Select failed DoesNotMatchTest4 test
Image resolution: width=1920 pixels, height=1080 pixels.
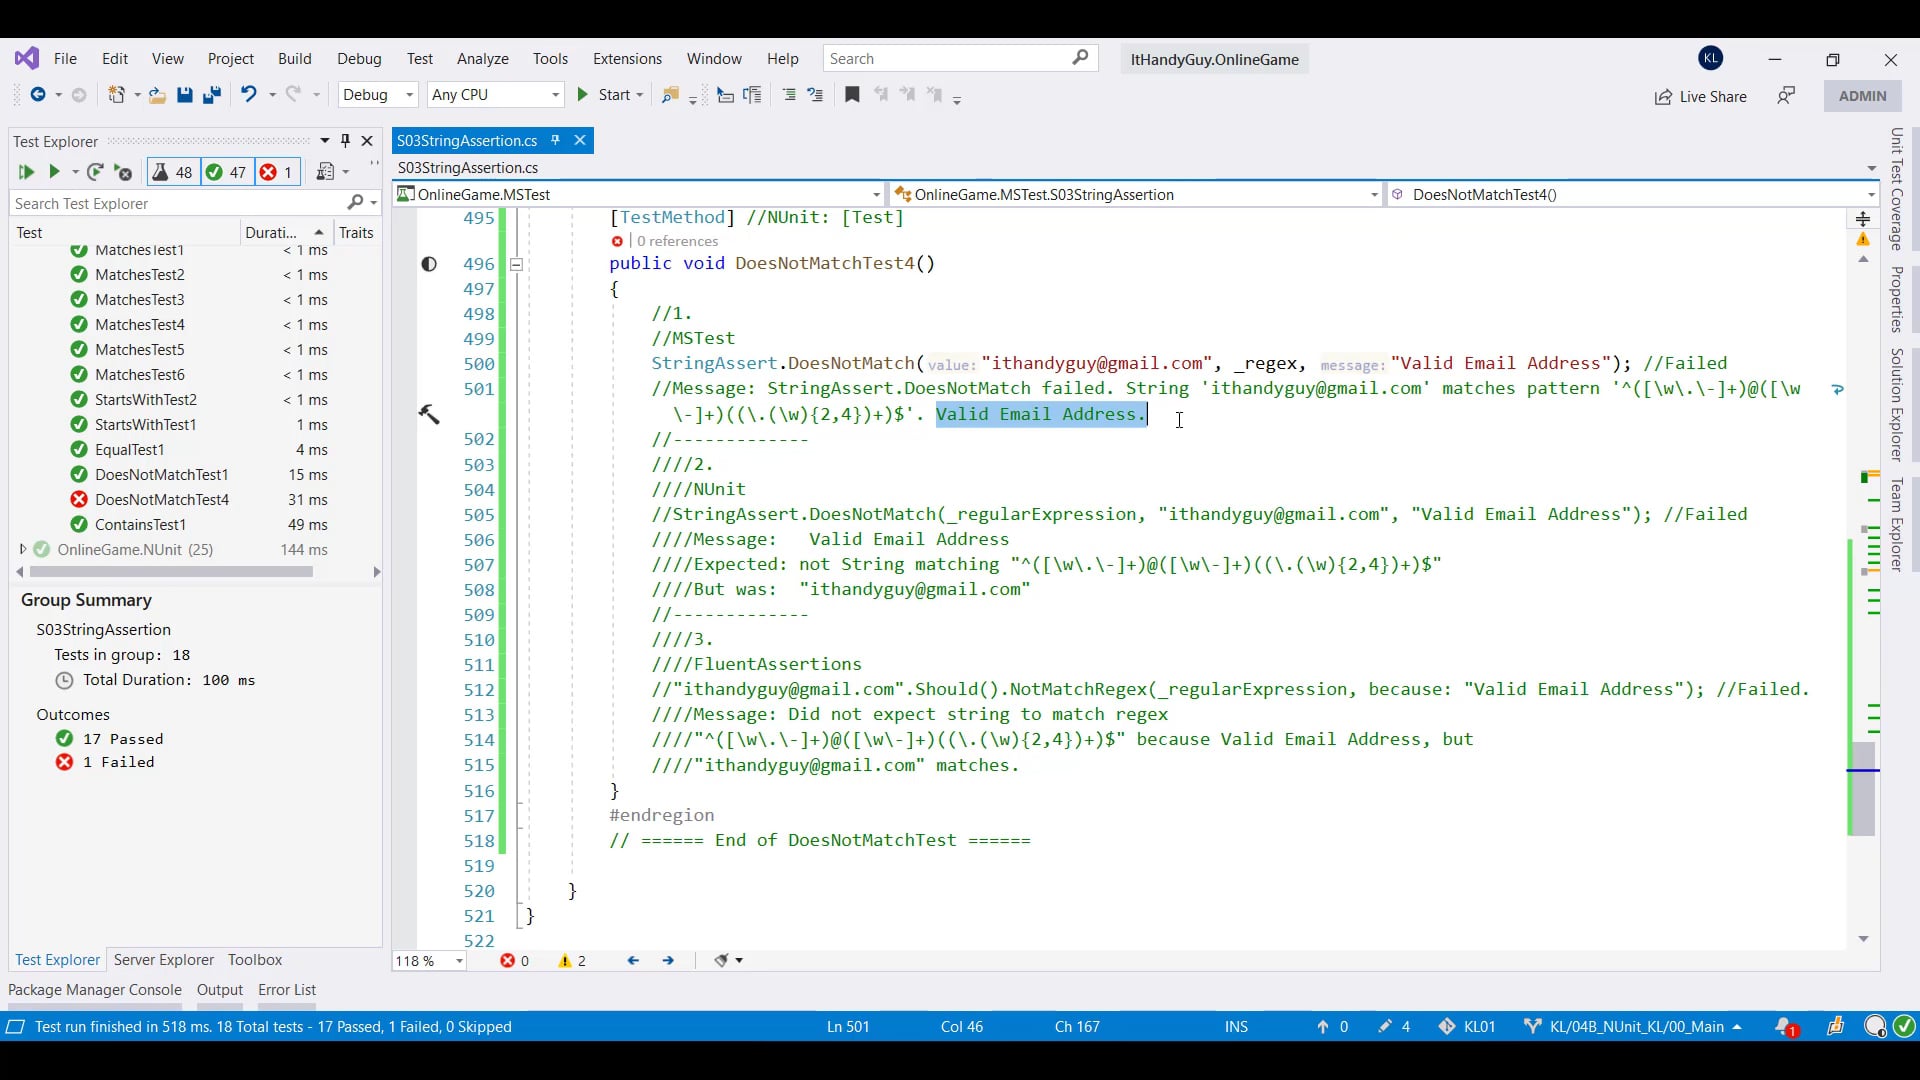coord(161,500)
